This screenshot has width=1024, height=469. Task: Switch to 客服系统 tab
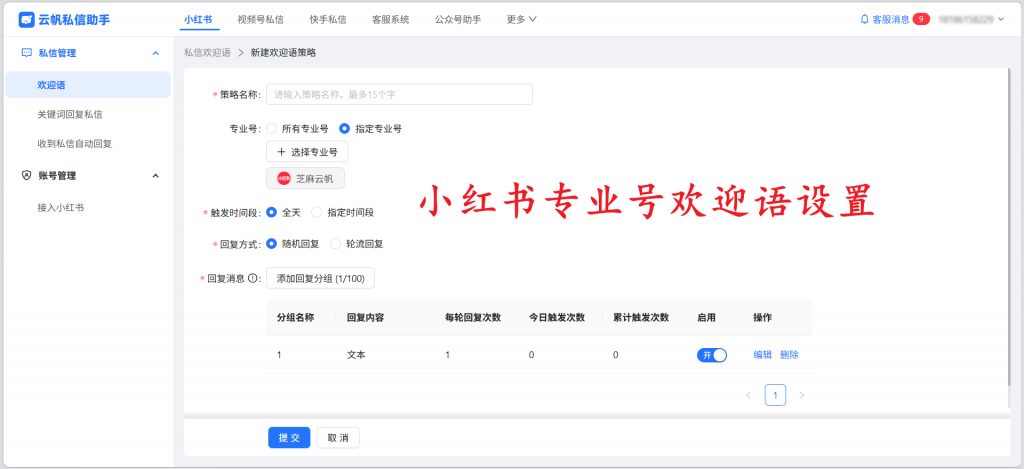tap(391, 20)
